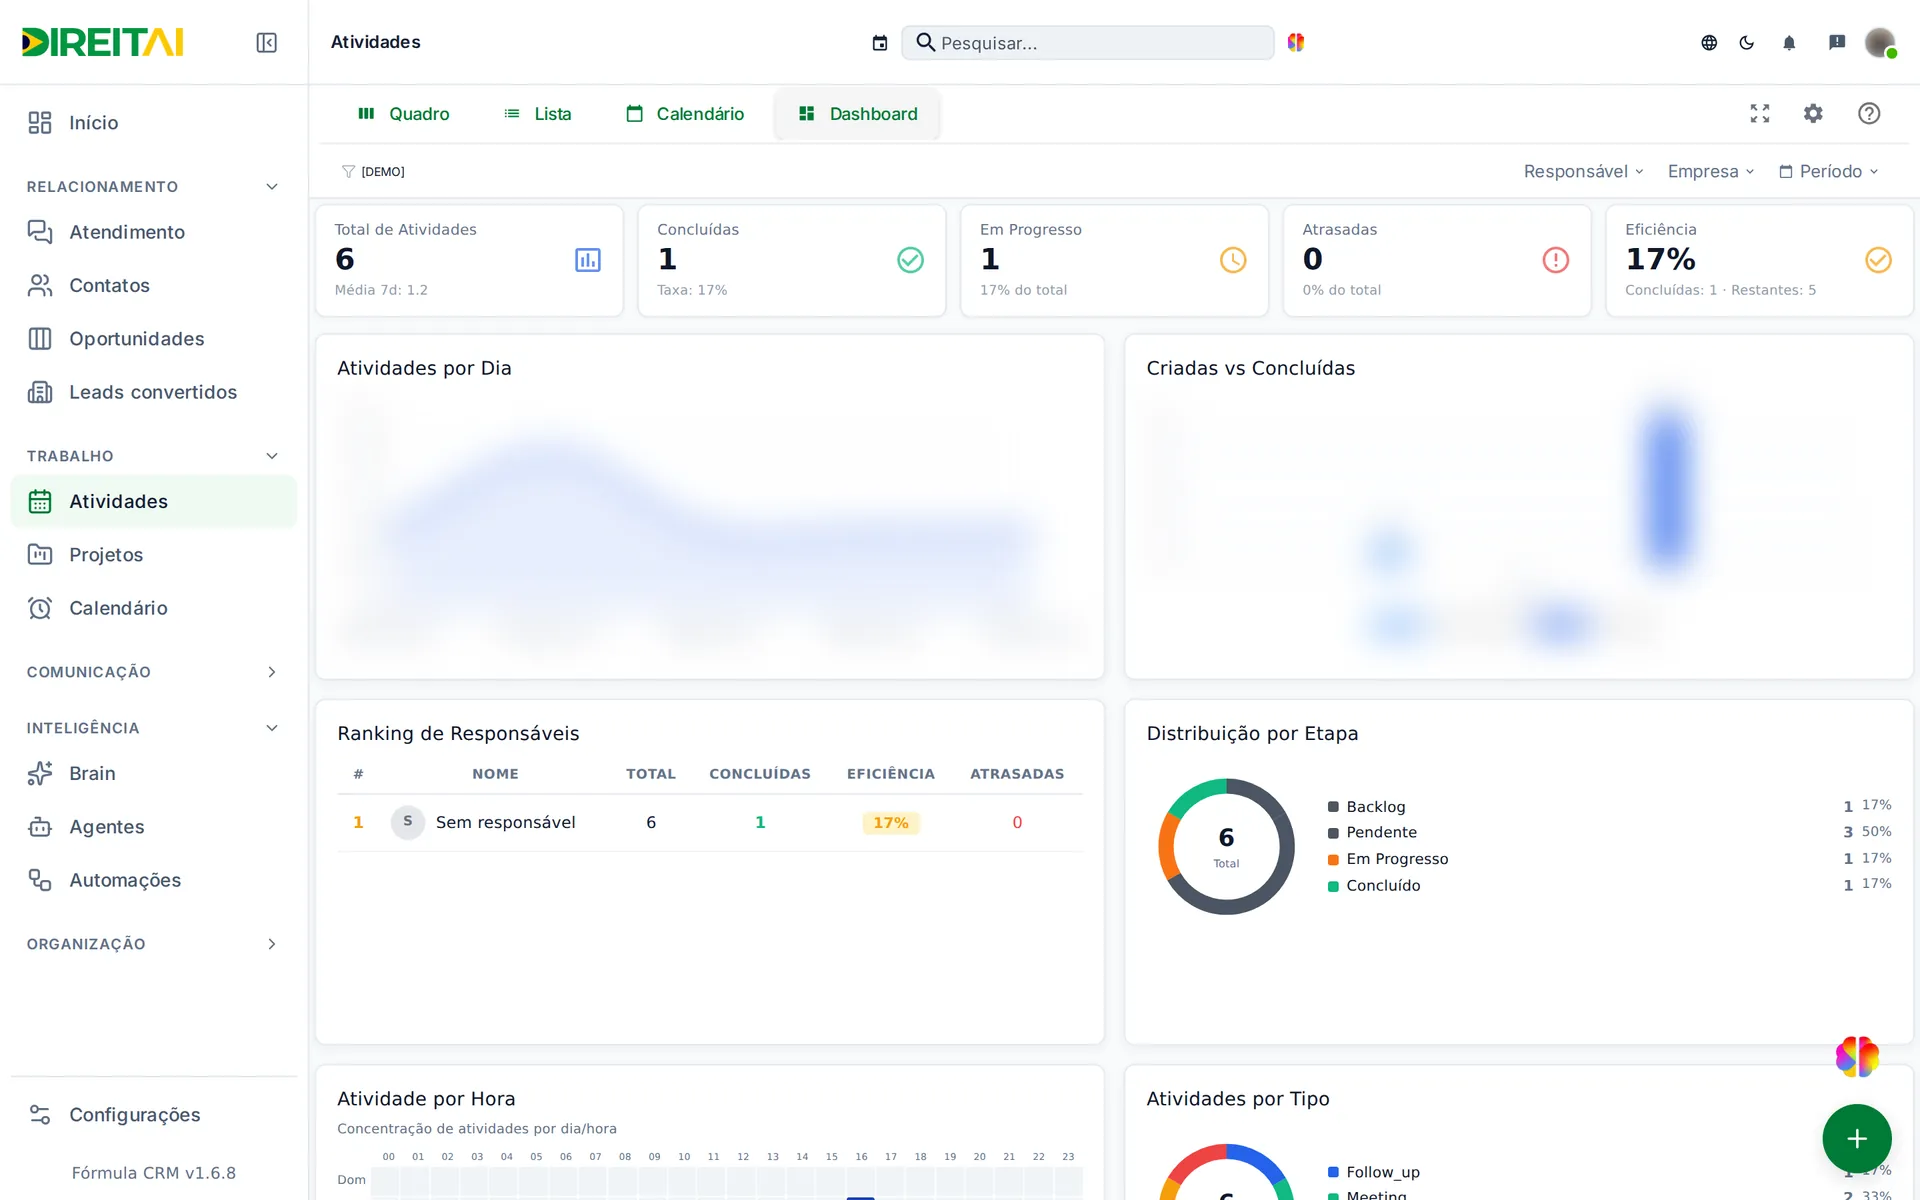The image size is (1920, 1200).
Task: Open Projetos in sidebar
Action: click(x=154, y=554)
